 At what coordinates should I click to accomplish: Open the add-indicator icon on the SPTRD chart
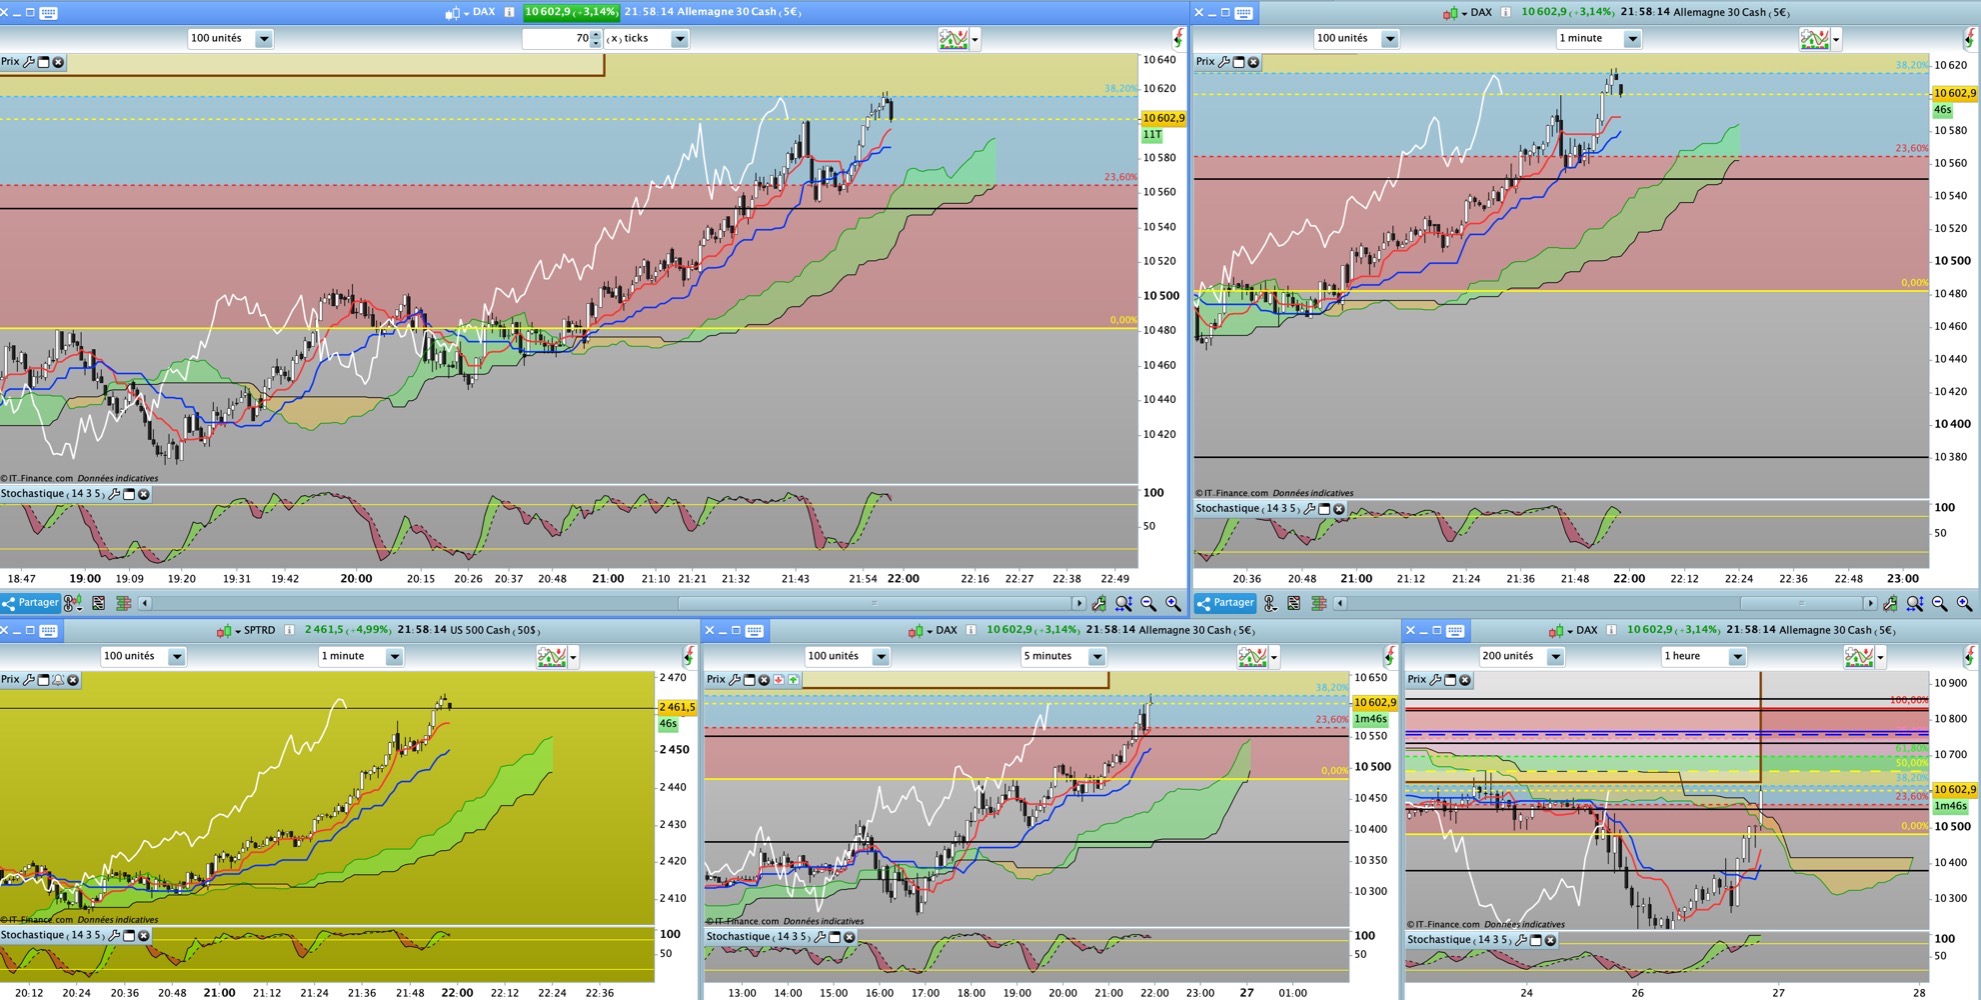click(x=553, y=657)
